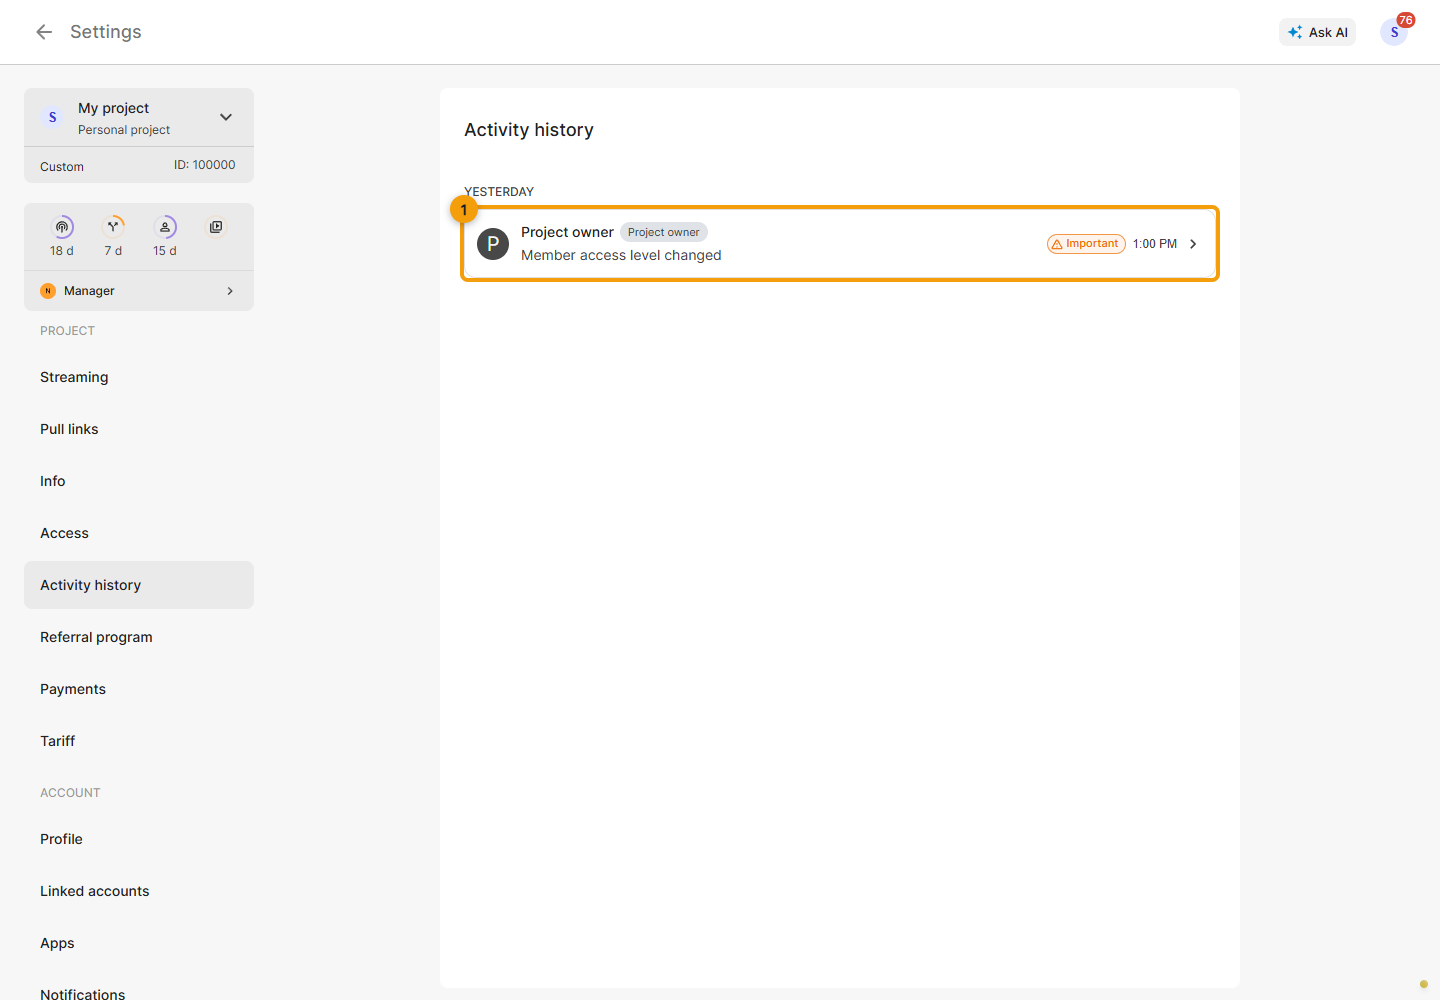Open the Tariff section

(x=139, y=741)
